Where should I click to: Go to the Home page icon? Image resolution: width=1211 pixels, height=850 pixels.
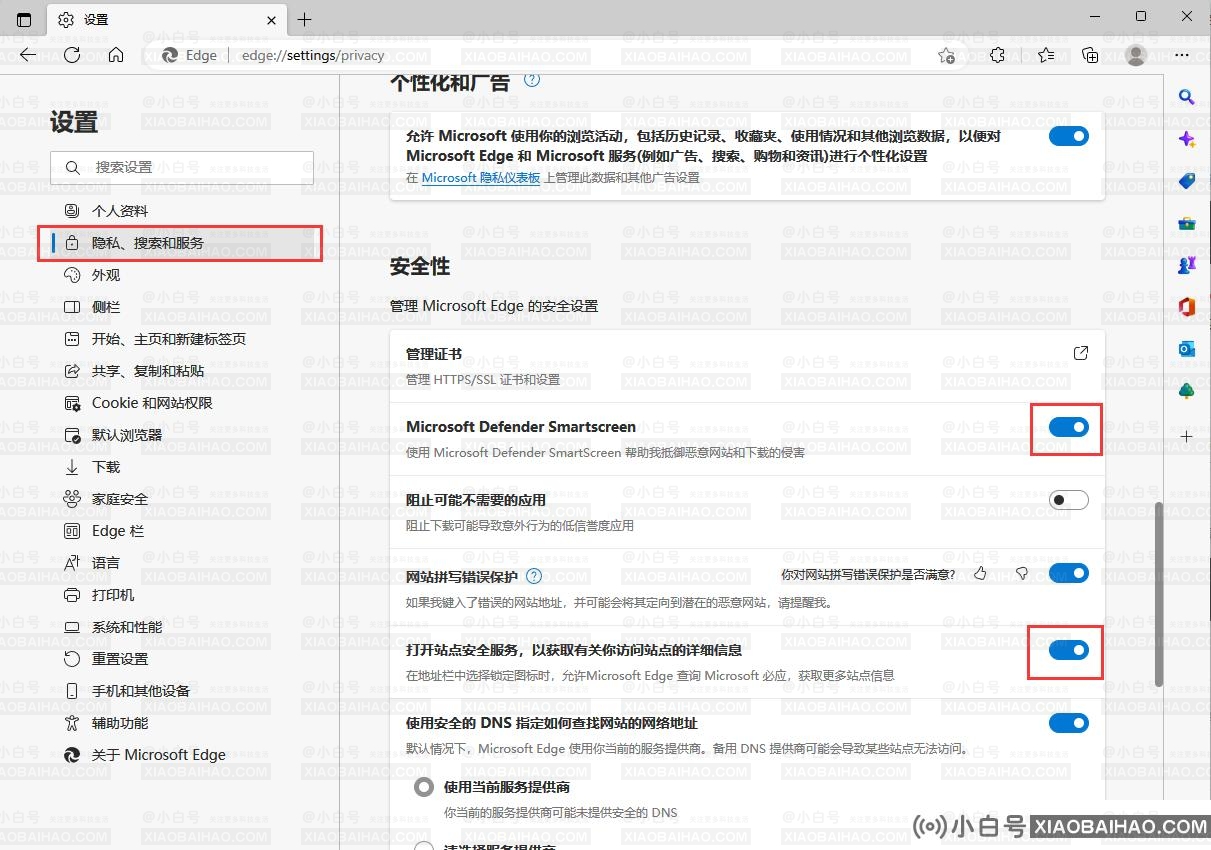[x=116, y=55]
